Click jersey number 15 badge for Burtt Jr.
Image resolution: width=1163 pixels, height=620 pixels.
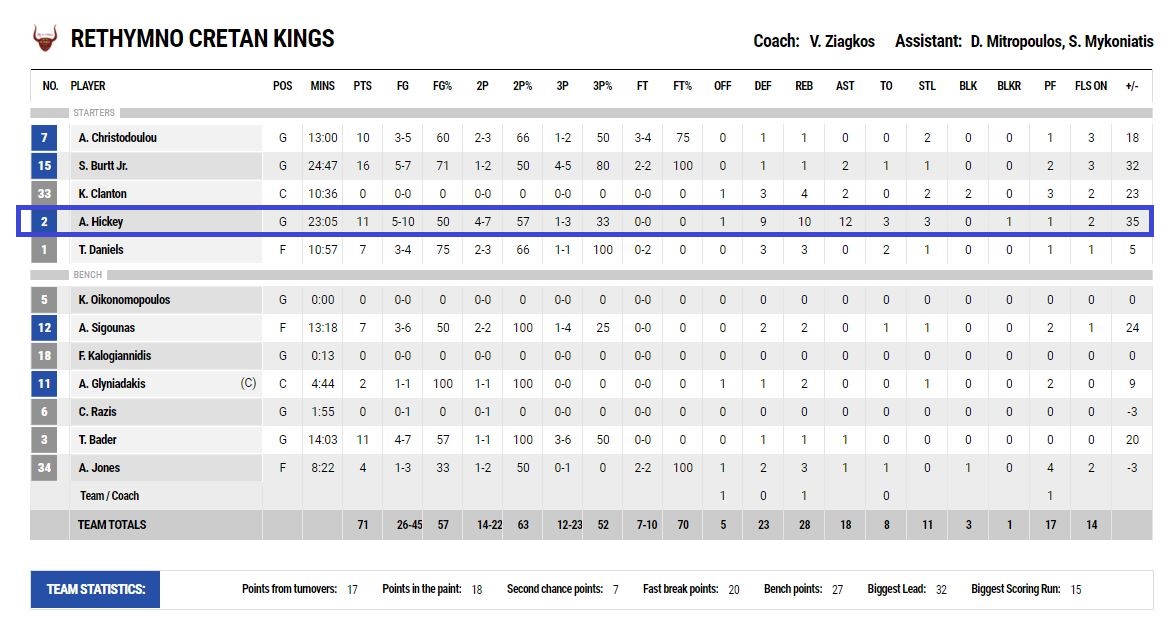(45, 165)
